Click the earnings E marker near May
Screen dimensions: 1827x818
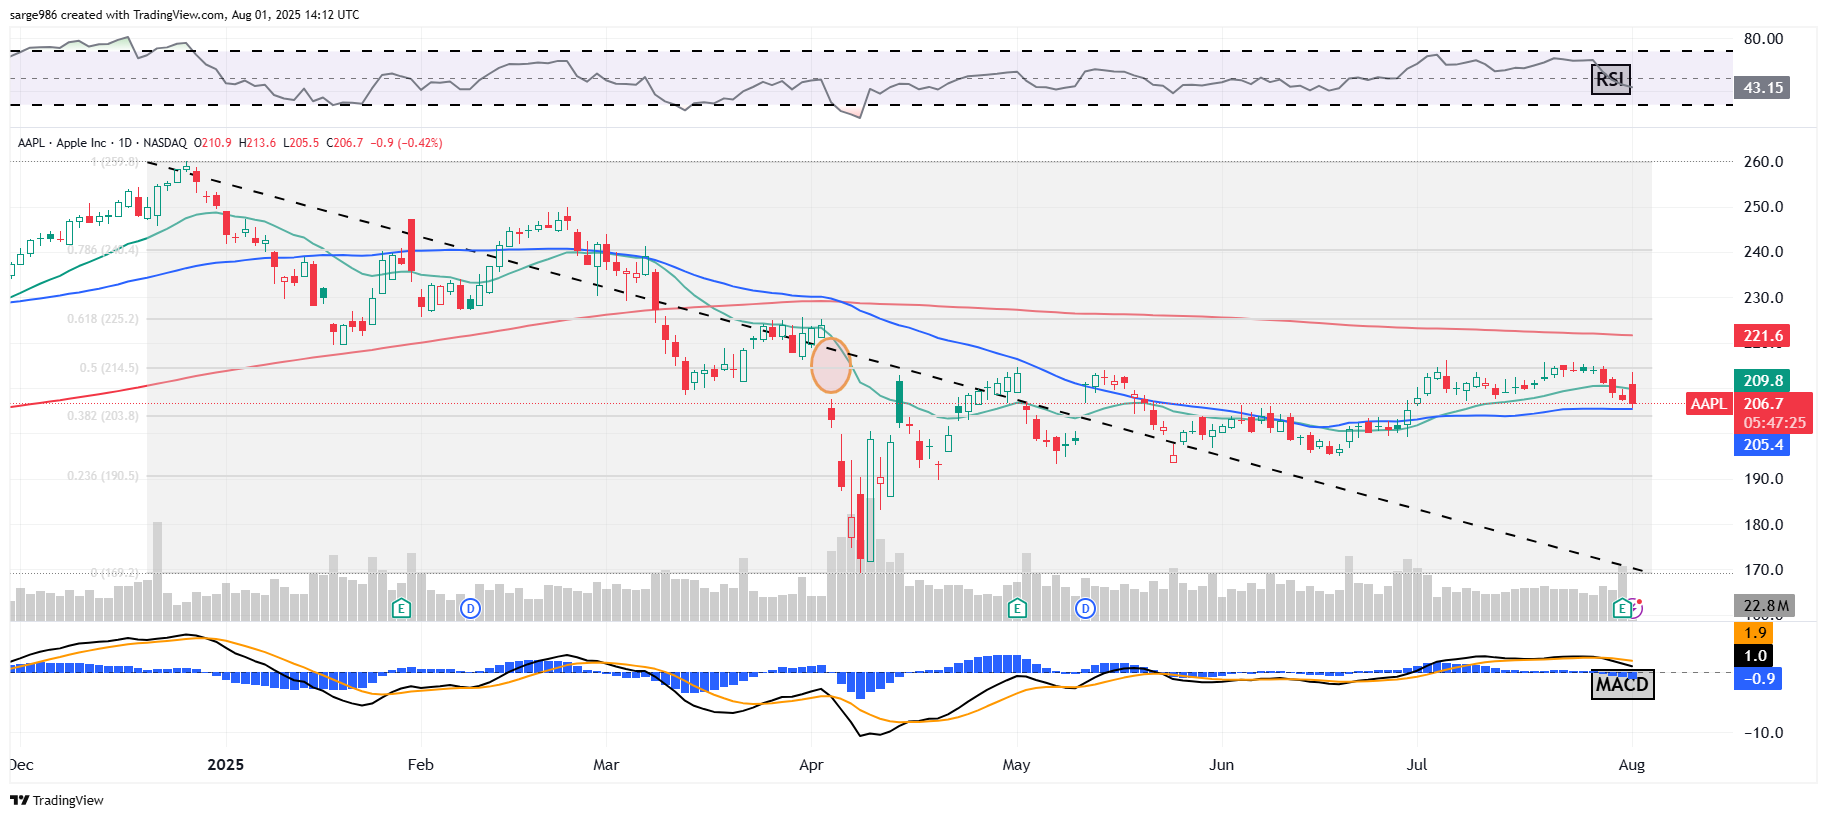1017,608
